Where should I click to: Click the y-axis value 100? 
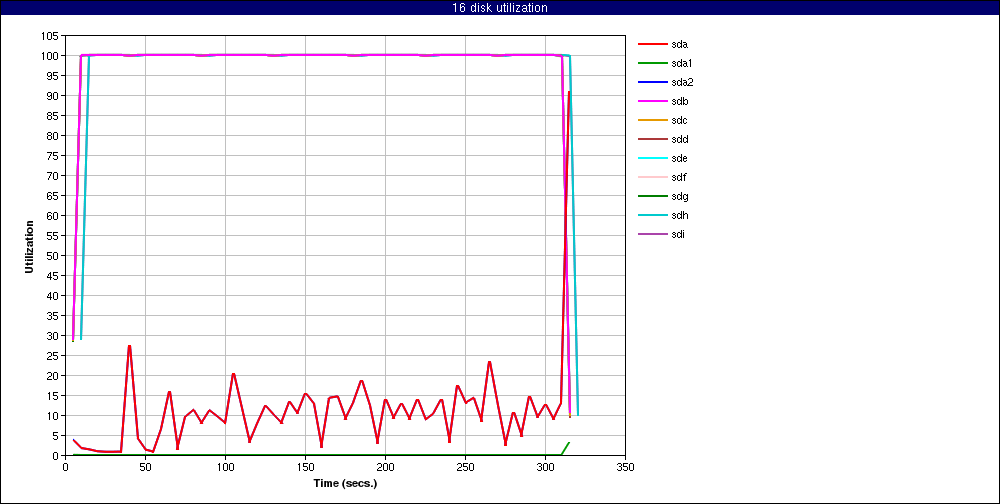[x=52, y=56]
